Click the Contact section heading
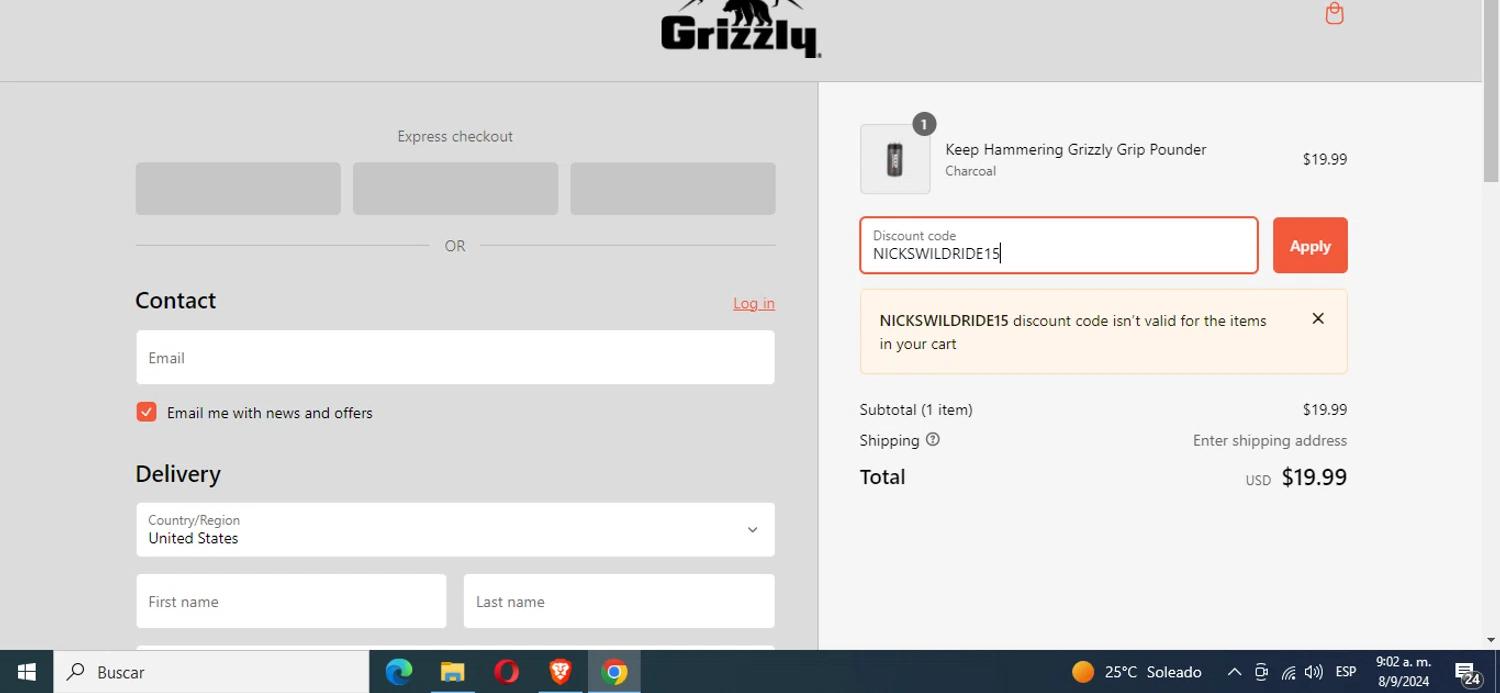This screenshot has height=693, width=1500. pyautogui.click(x=176, y=300)
